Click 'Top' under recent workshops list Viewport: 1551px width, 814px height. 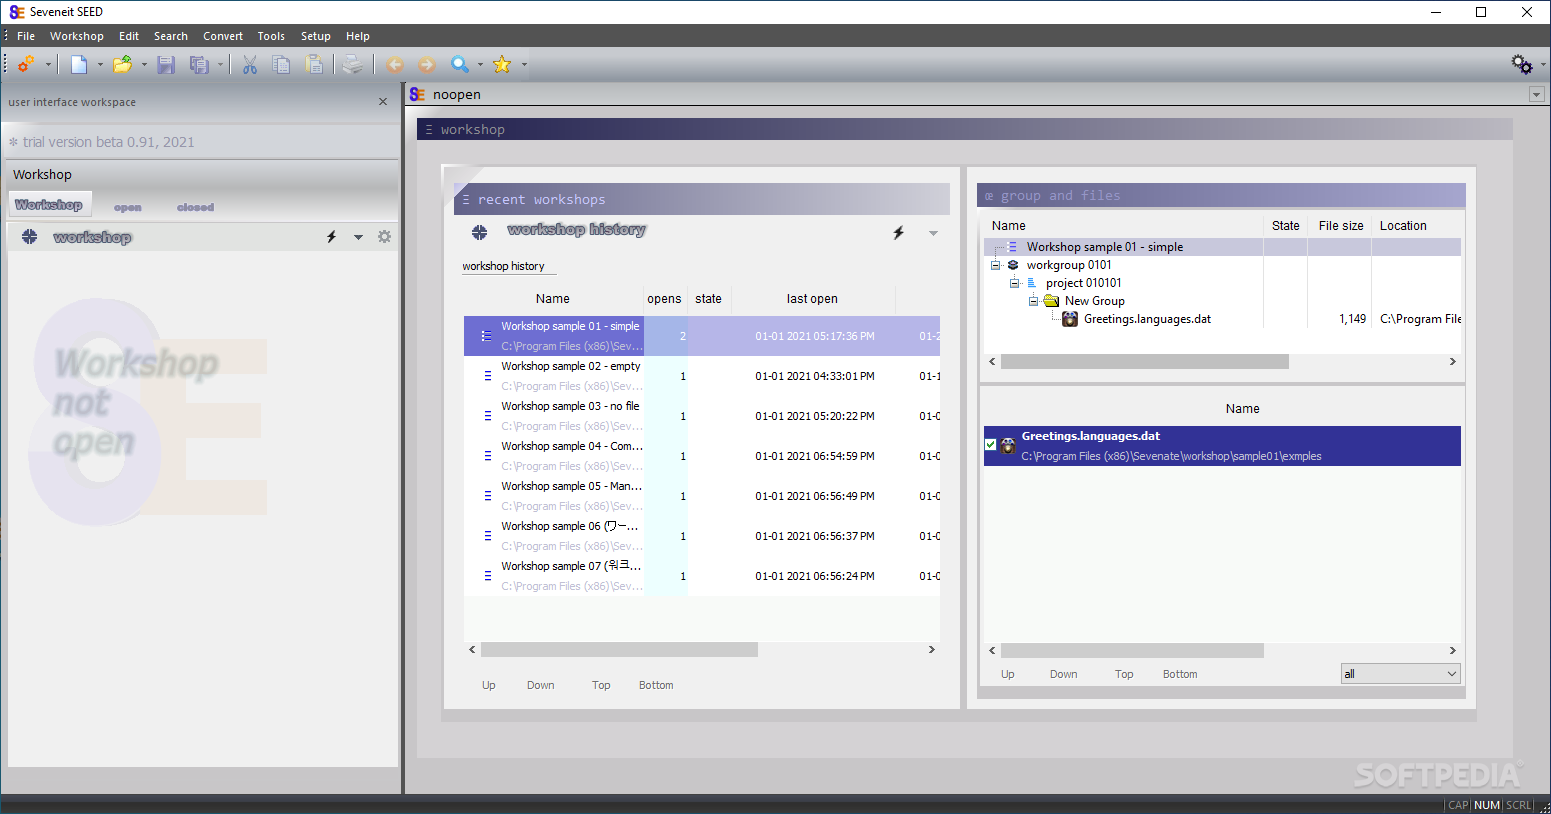point(601,685)
